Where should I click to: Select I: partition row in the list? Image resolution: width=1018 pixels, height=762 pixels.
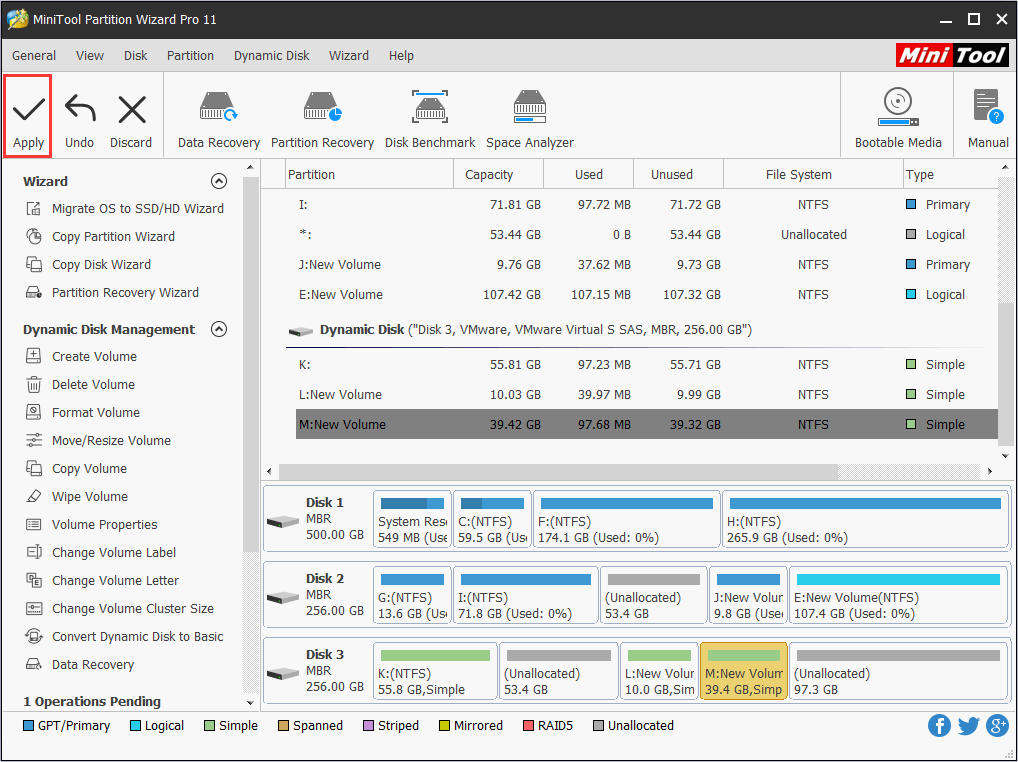(646, 204)
